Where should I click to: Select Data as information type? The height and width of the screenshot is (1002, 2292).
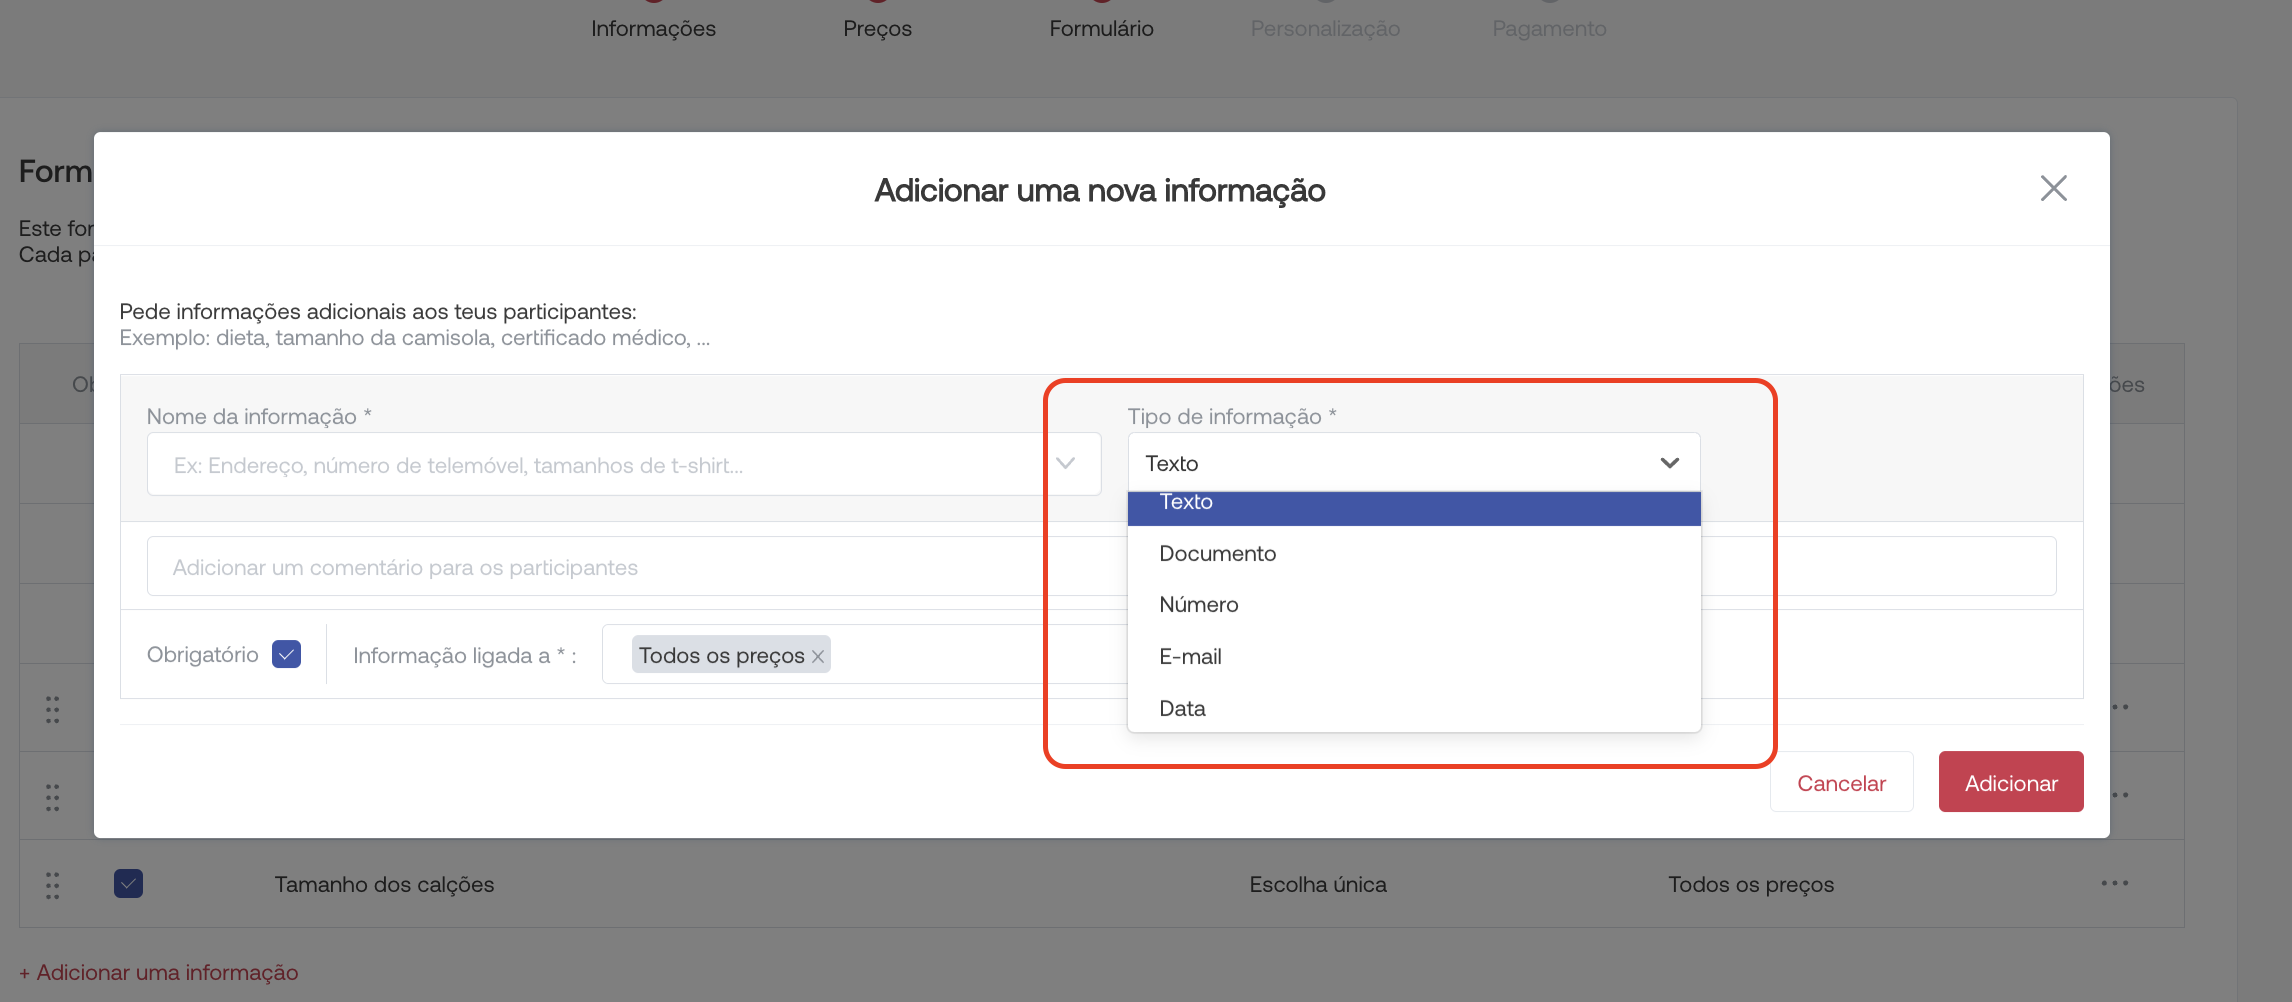click(x=1182, y=708)
